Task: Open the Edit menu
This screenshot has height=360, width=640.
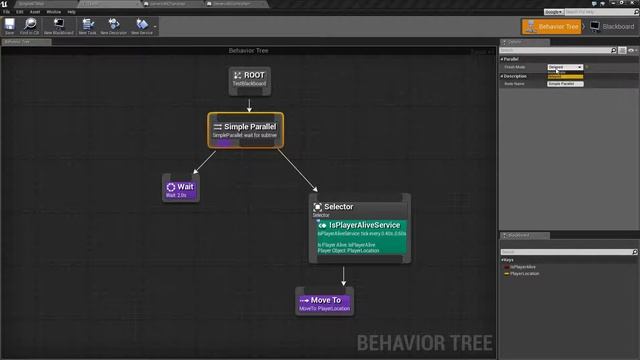Action: (x=20, y=12)
